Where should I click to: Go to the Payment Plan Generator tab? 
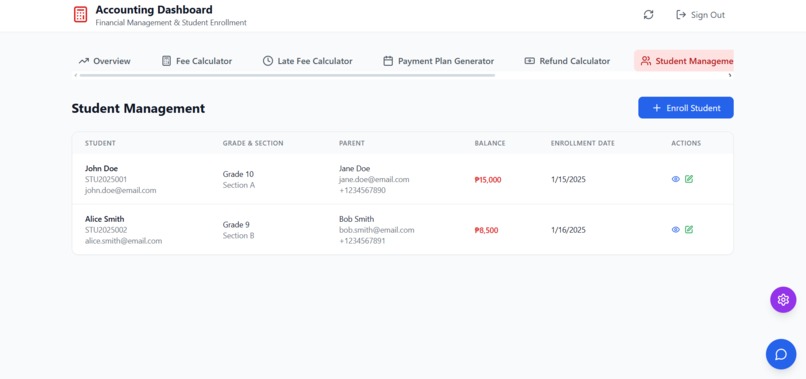(438, 61)
